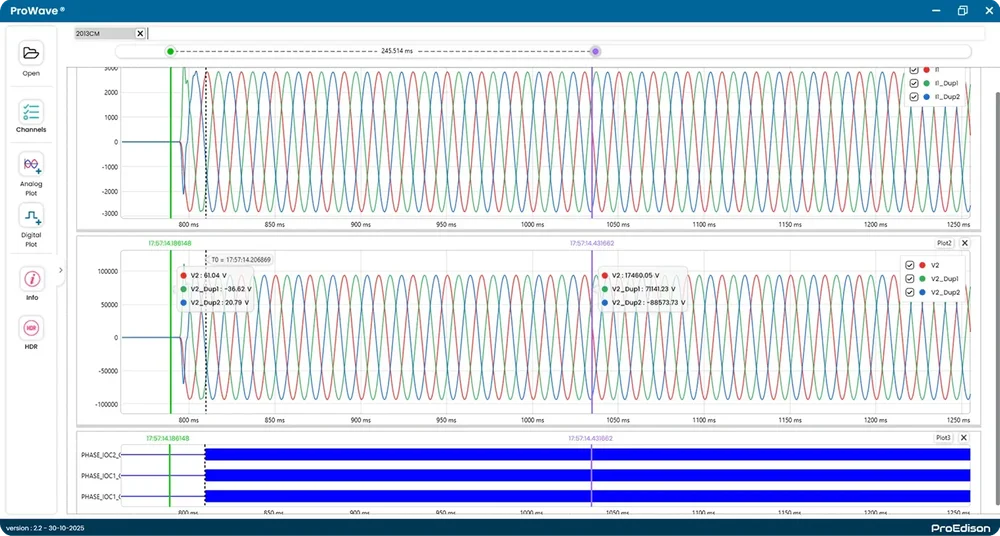Toggle the I1_Dup1 channel checkbox
This screenshot has width=1000, height=536.
[x=913, y=83]
